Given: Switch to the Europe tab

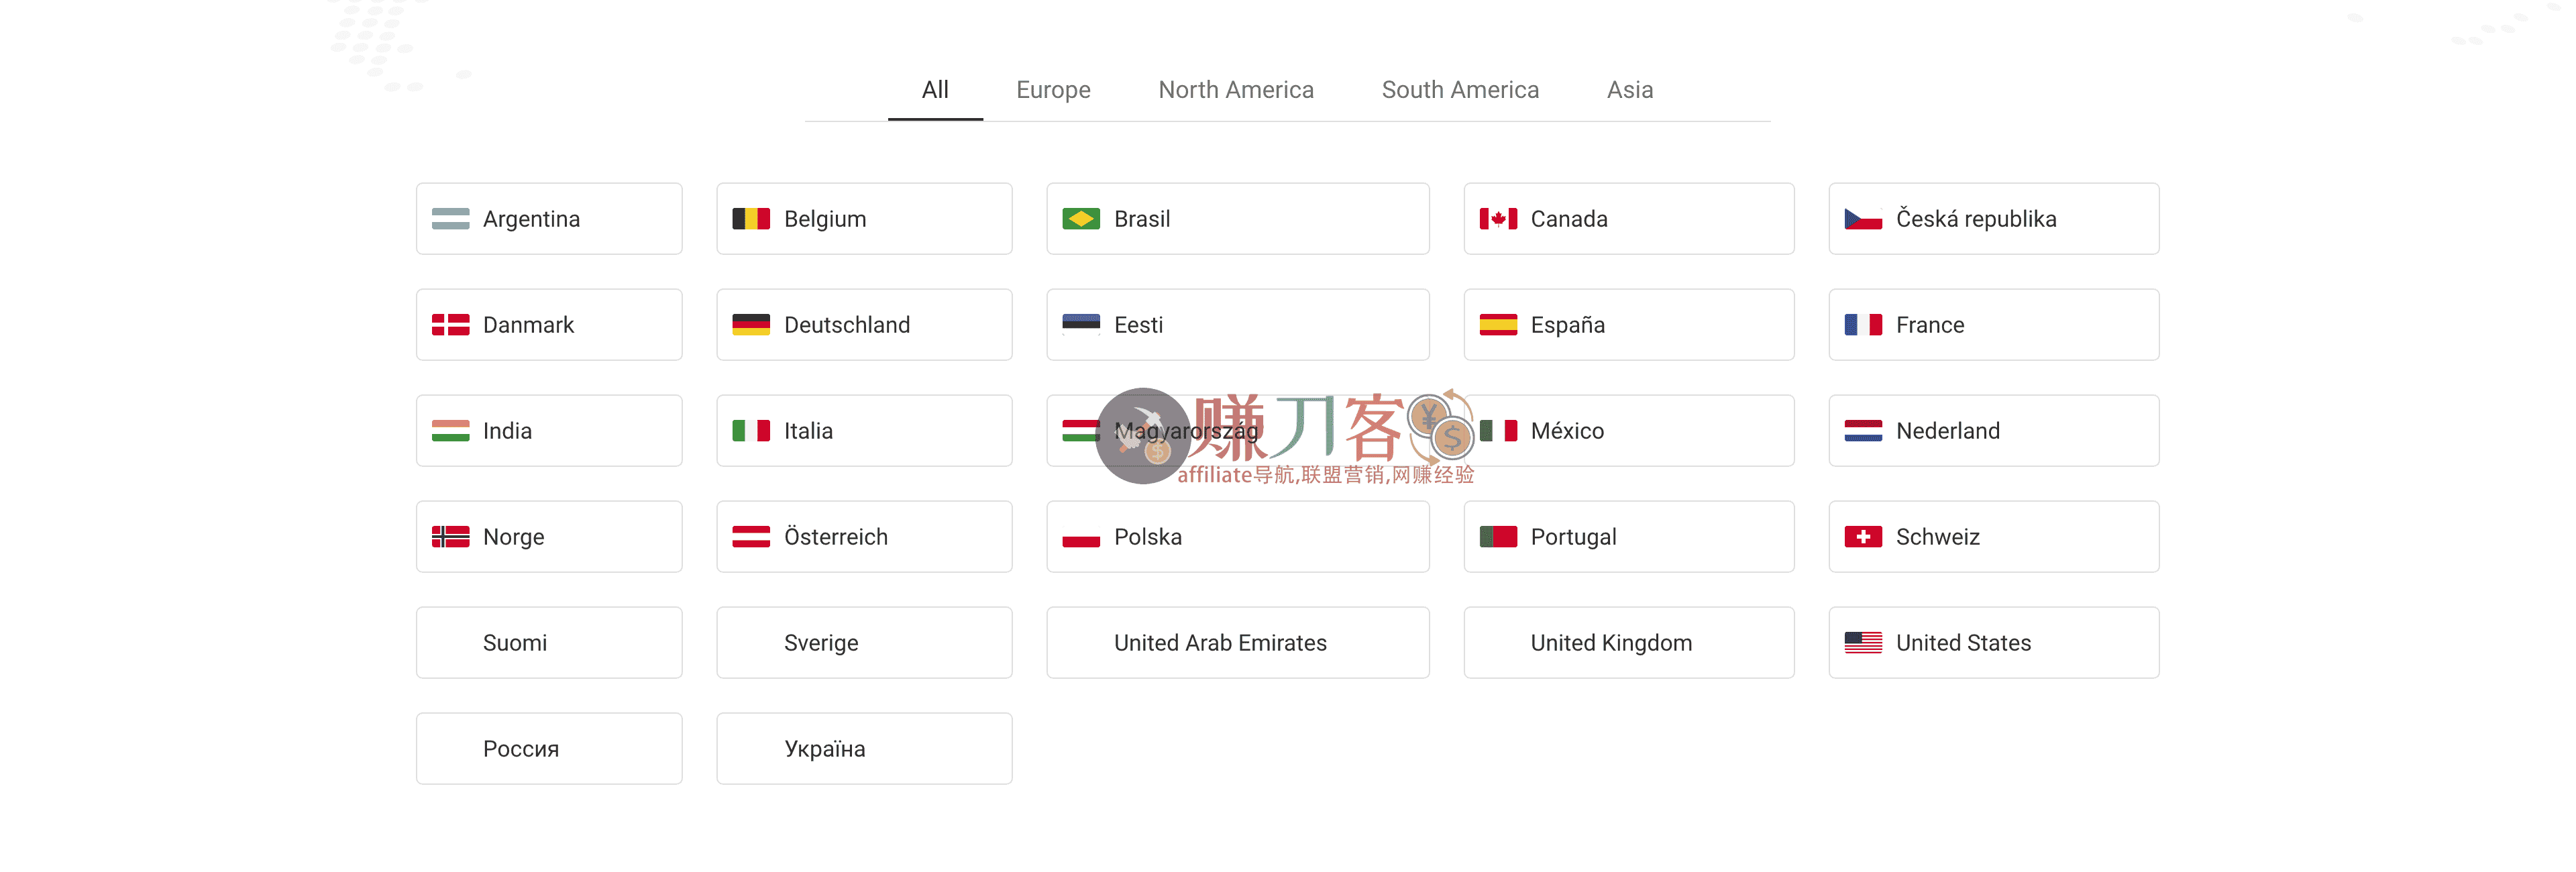Looking at the screenshot, I should click(x=1053, y=90).
